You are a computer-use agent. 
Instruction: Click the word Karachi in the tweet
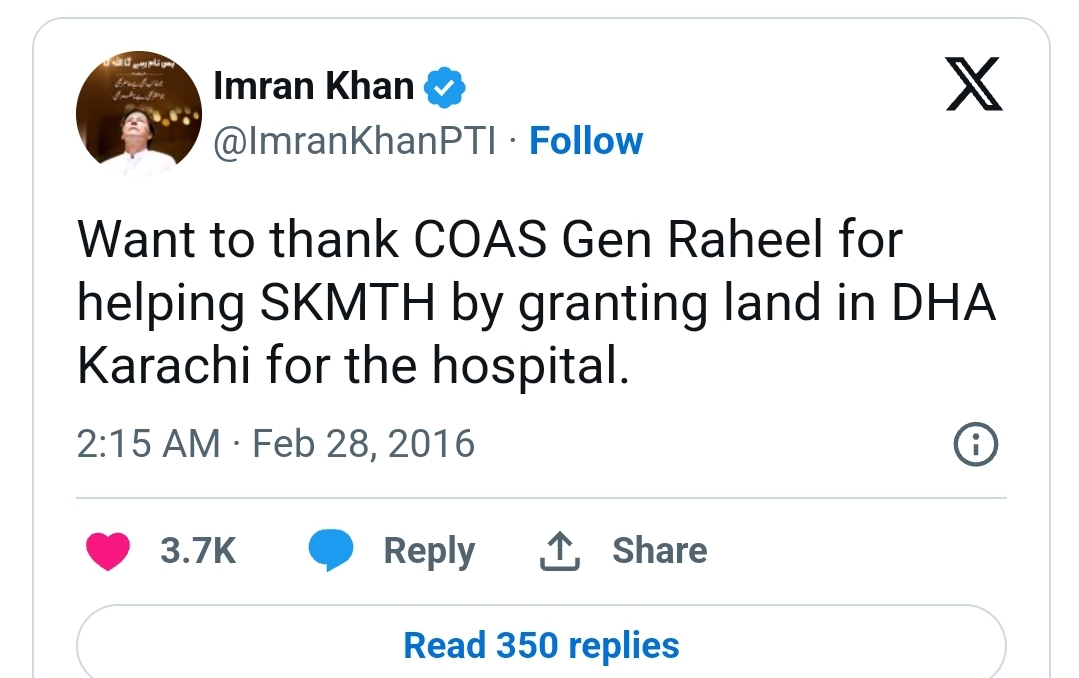coord(164,366)
